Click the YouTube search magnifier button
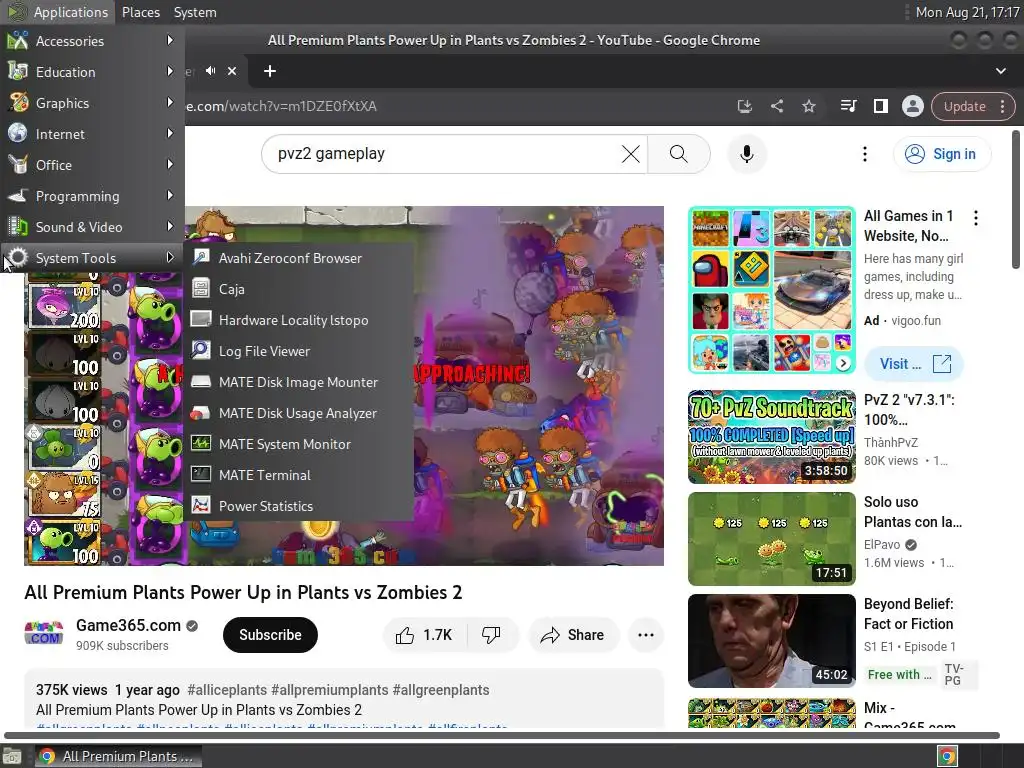 679,154
